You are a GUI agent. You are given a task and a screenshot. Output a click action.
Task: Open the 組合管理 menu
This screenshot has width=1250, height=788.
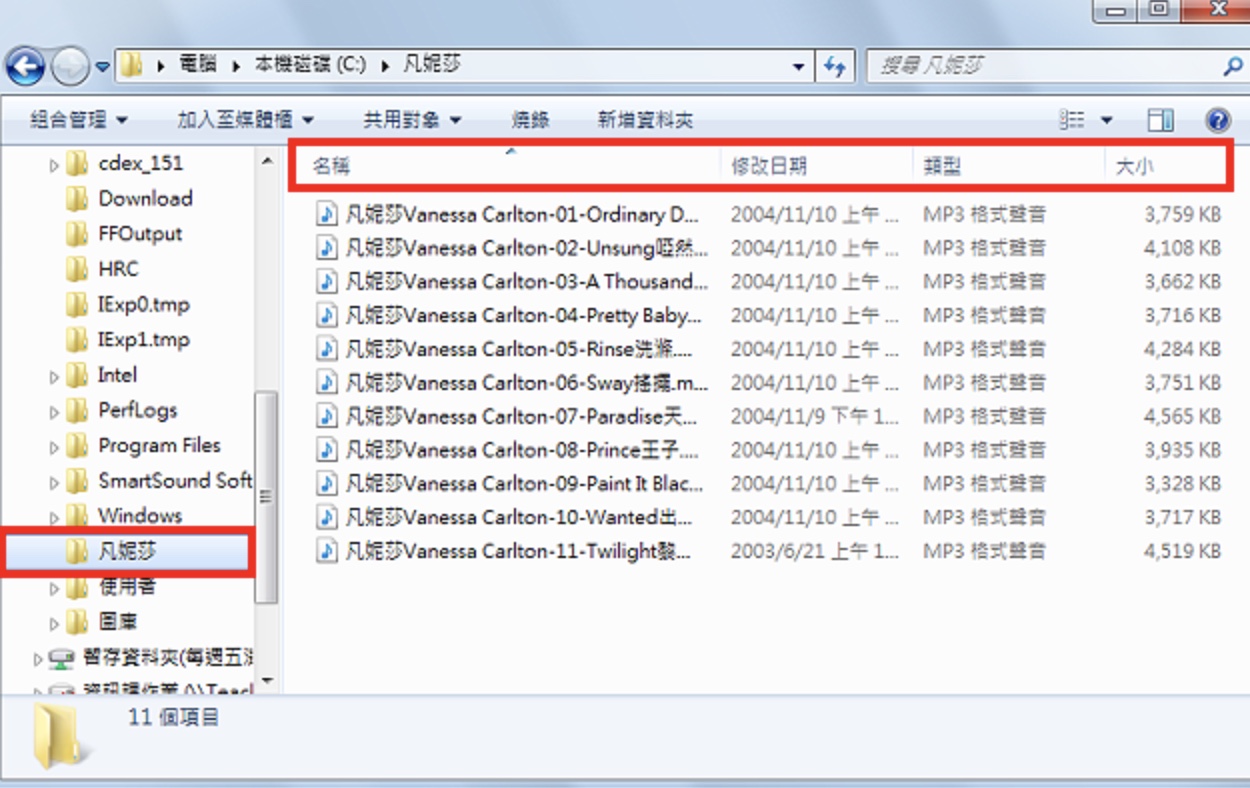pos(79,120)
